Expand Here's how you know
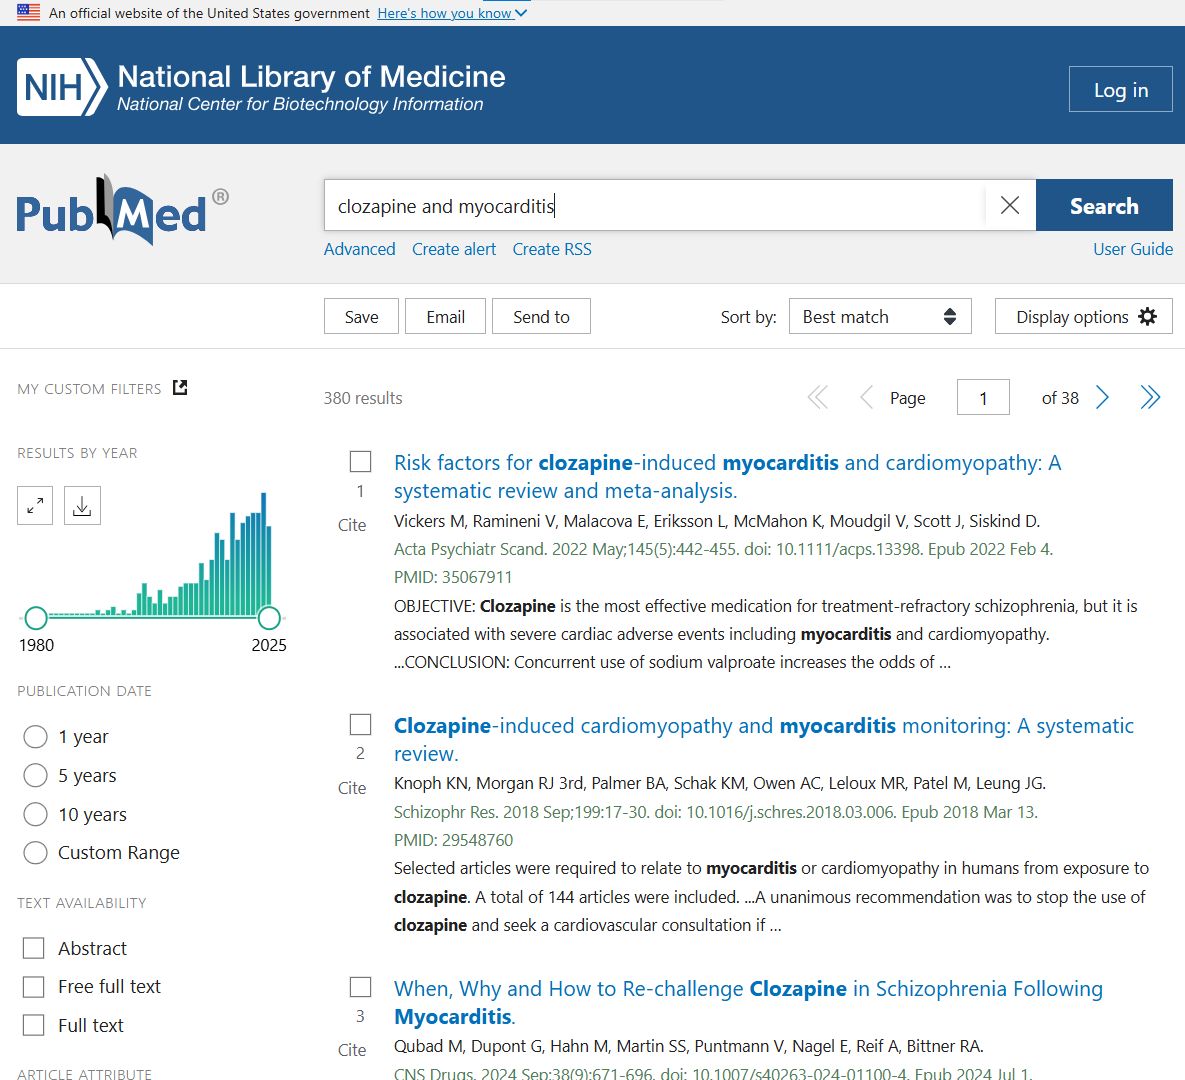This screenshot has height=1080, width=1185. (452, 13)
